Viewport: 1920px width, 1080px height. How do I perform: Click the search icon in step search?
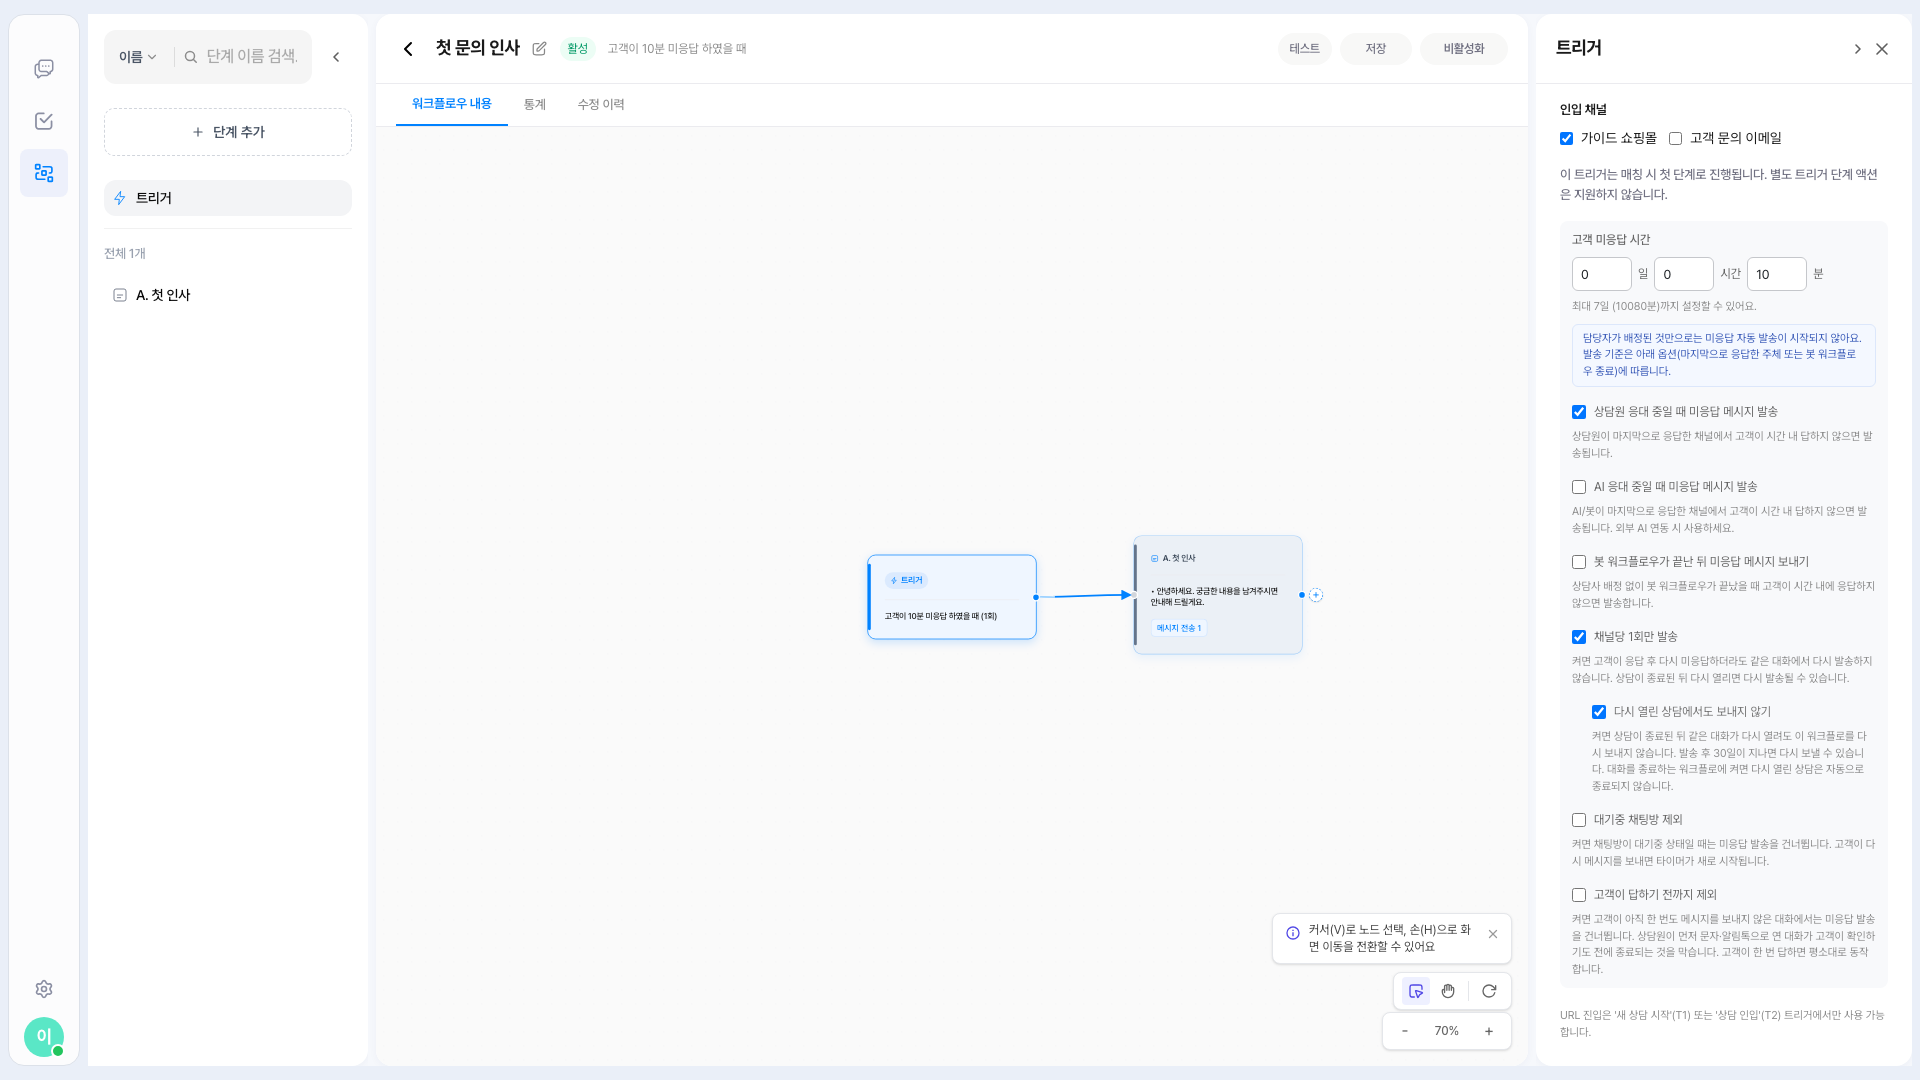(x=190, y=57)
